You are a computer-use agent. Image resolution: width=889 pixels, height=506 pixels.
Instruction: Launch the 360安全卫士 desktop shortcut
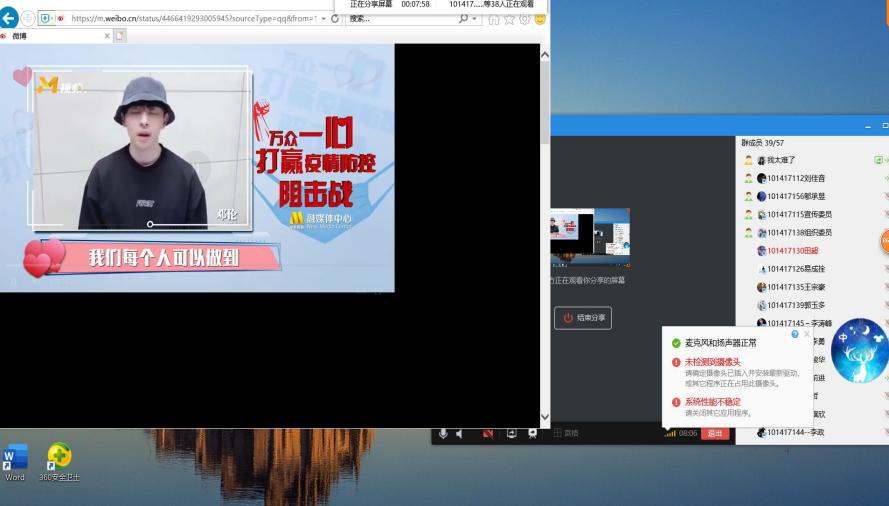59,460
